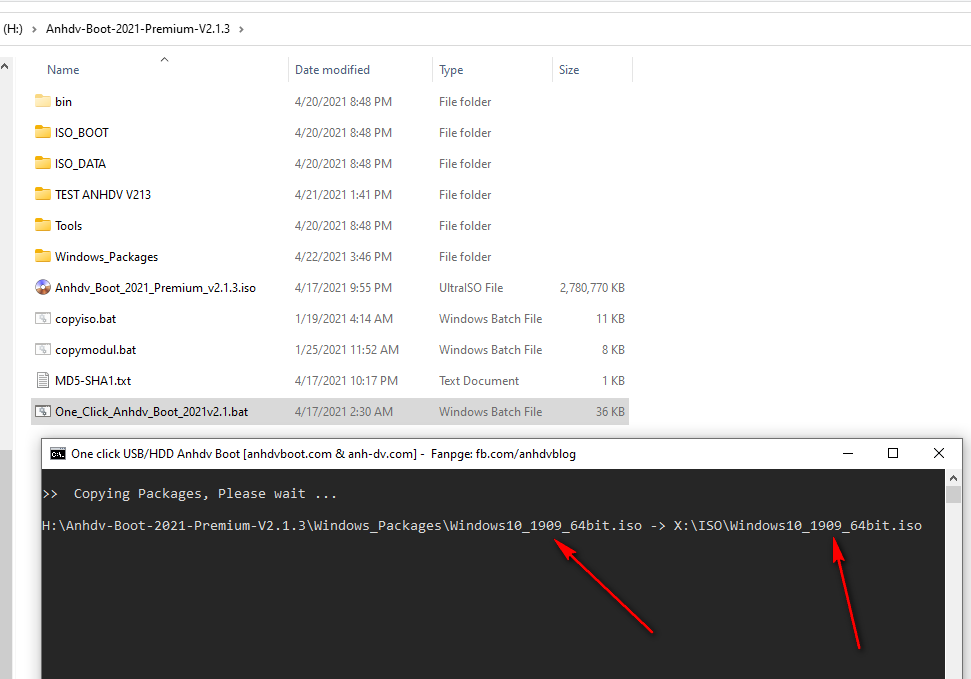Select the ISO_BOOT folder icon
Viewport: 971px width, 679px height.
pyautogui.click(x=43, y=132)
